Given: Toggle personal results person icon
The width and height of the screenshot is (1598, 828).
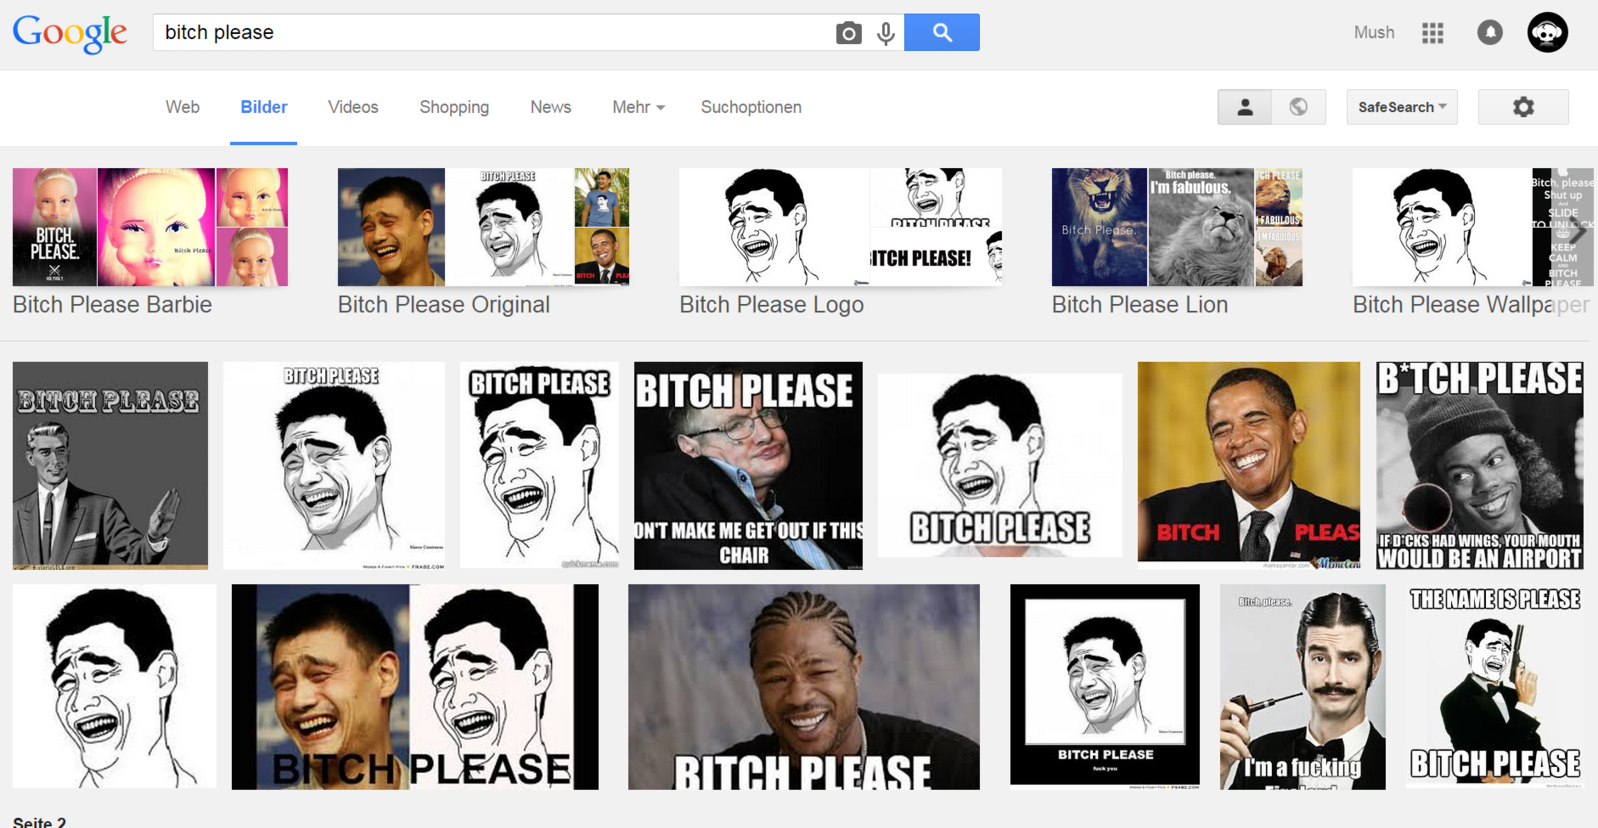Looking at the screenshot, I should (1244, 107).
